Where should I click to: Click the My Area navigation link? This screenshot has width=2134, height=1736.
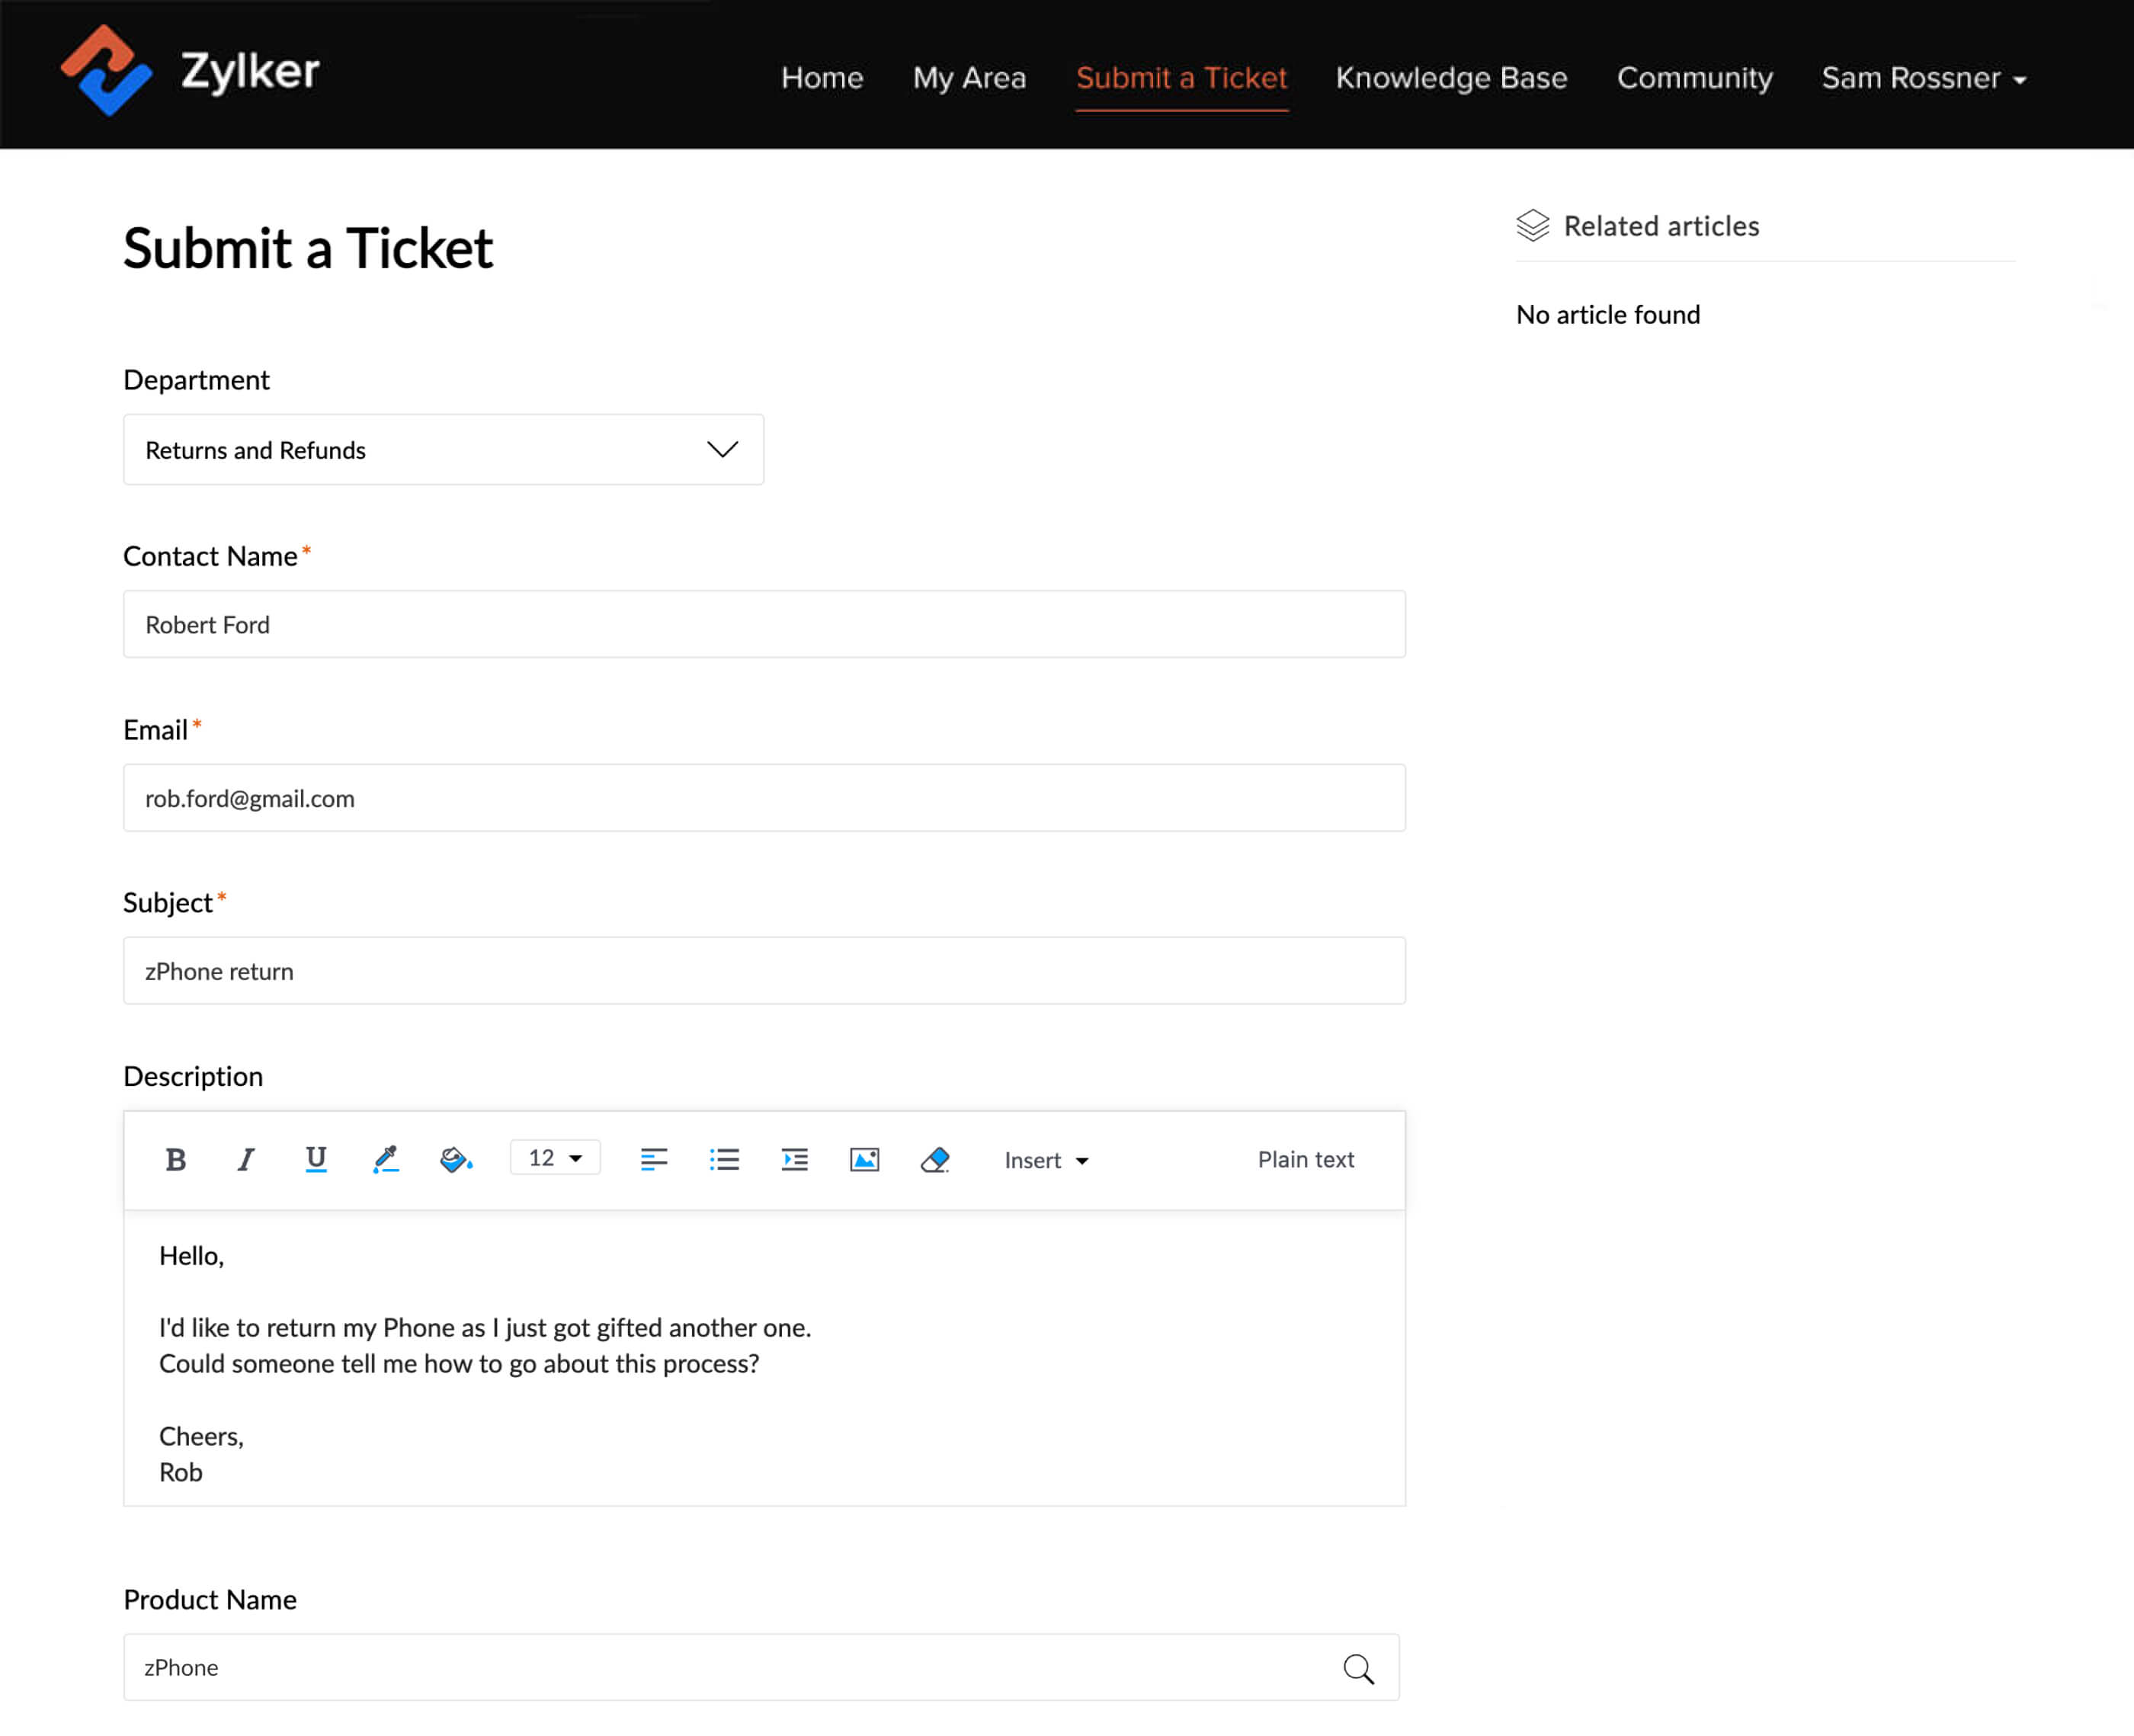coord(969,76)
